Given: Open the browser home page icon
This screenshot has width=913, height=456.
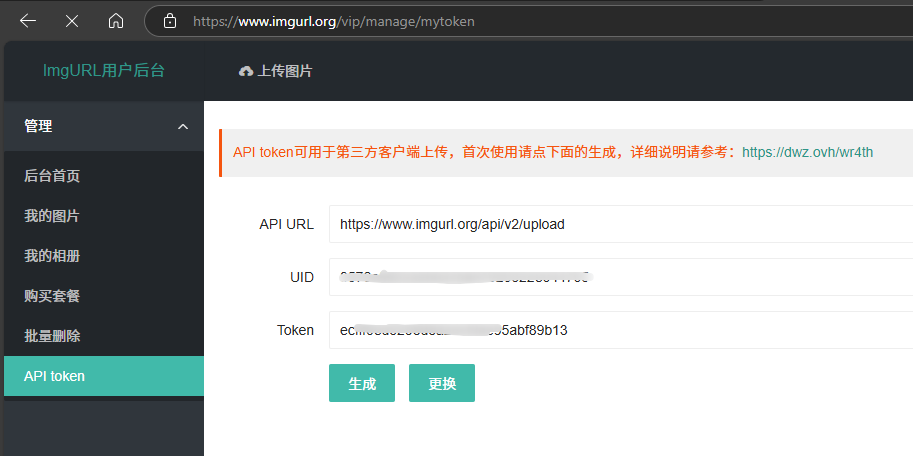Looking at the screenshot, I should pos(116,22).
